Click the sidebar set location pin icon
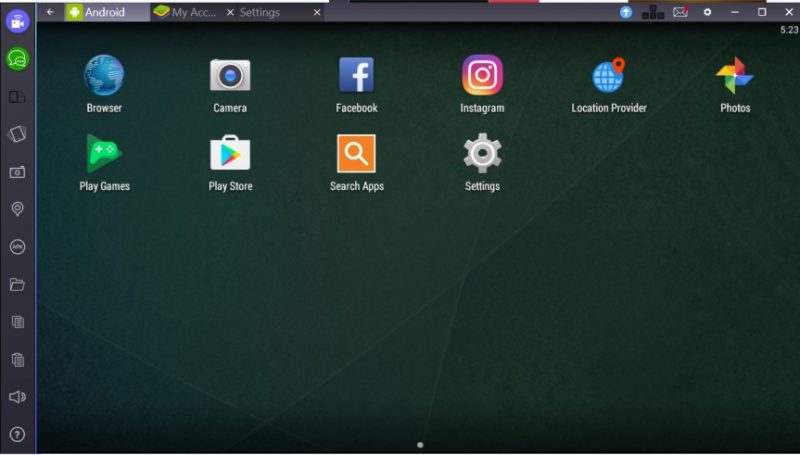Screen dimensions: 800x455 coord(17,209)
